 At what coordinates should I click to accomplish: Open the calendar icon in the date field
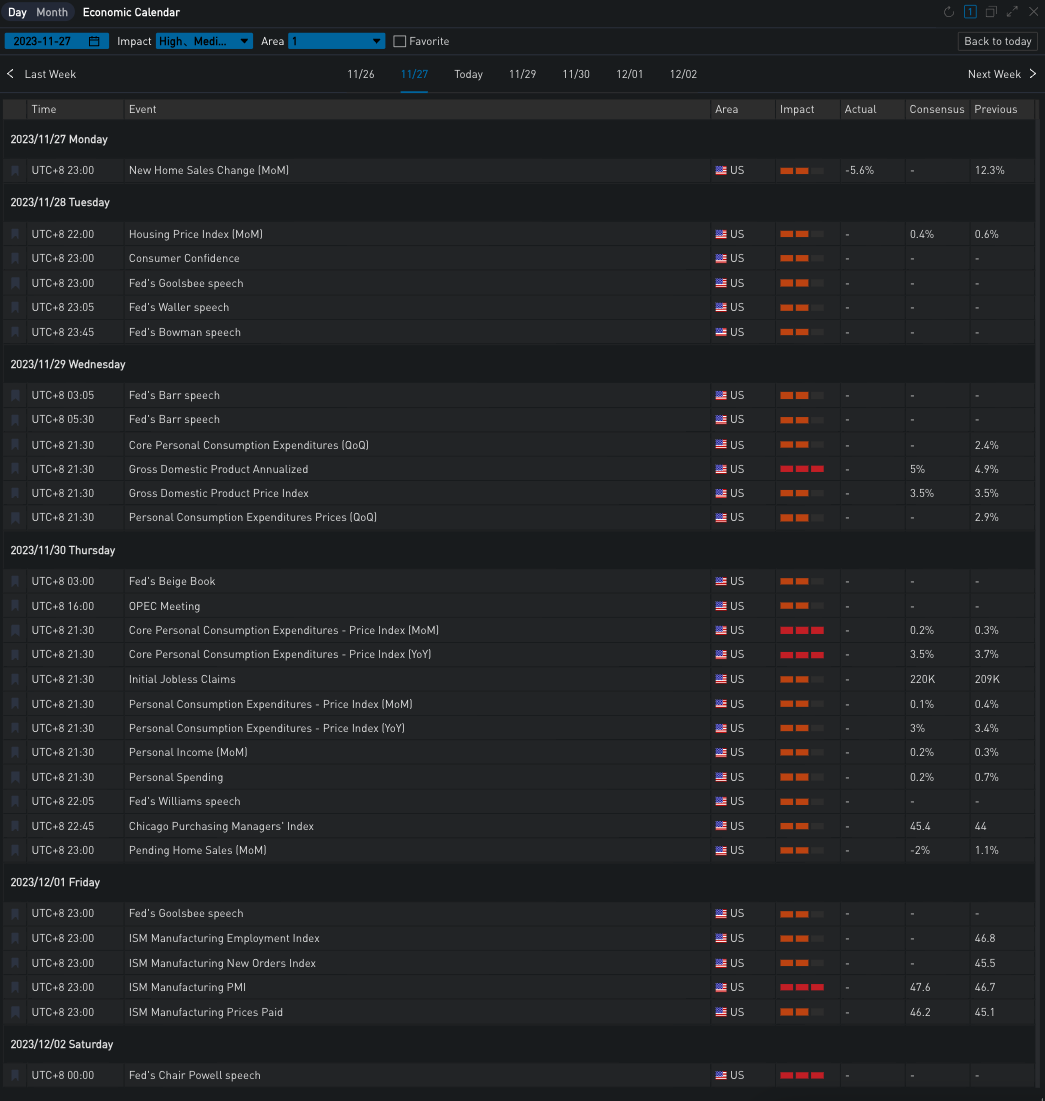tap(94, 41)
